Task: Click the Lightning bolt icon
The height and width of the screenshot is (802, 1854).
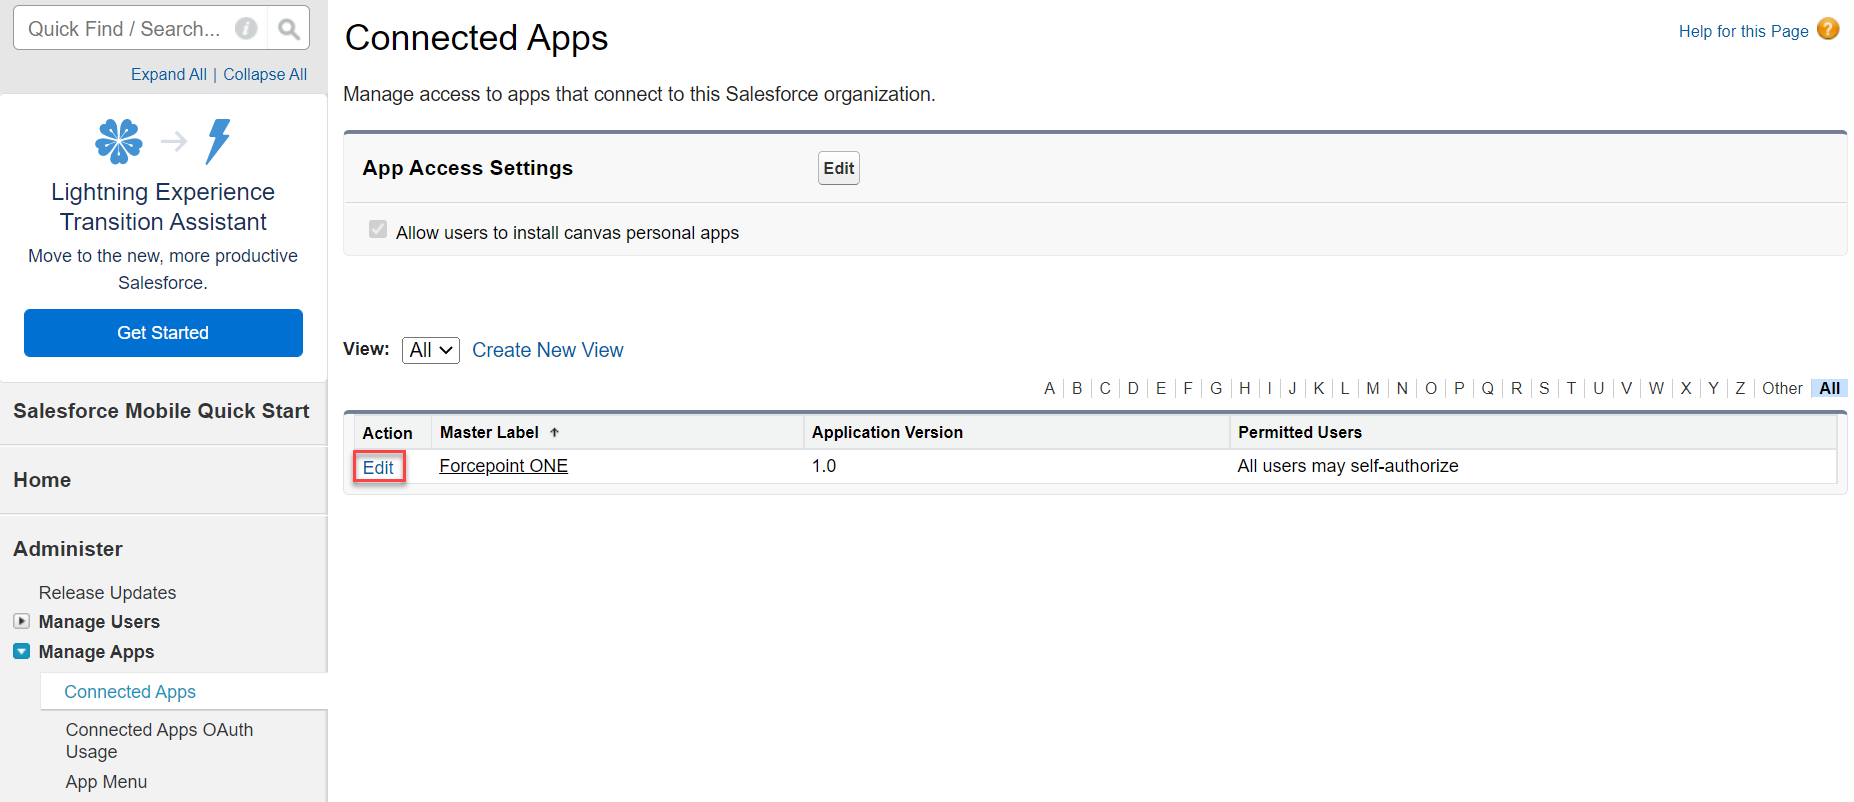Action: [218, 141]
